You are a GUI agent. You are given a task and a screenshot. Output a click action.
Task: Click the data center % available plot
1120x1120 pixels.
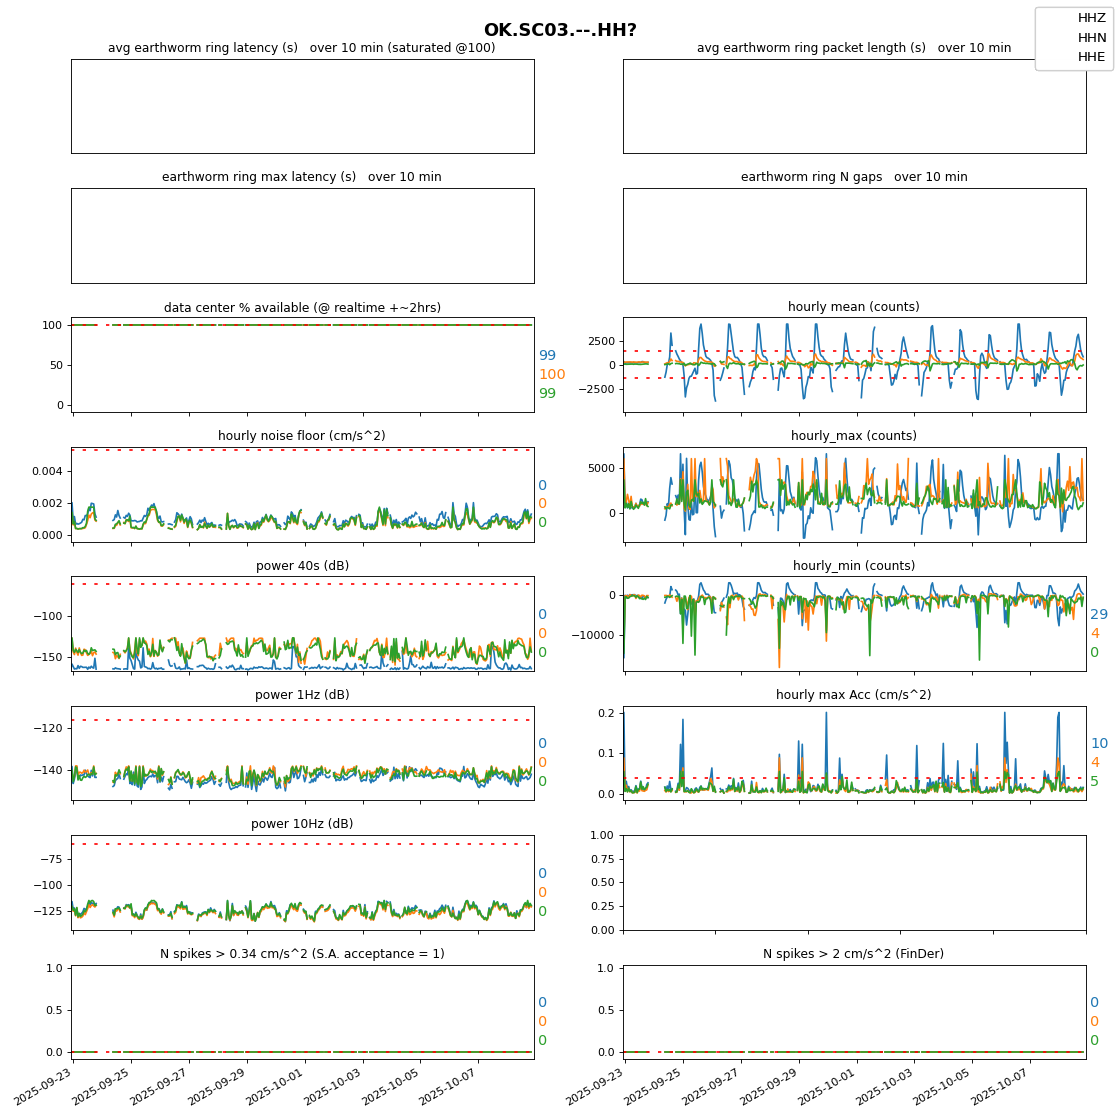[x=302, y=365]
